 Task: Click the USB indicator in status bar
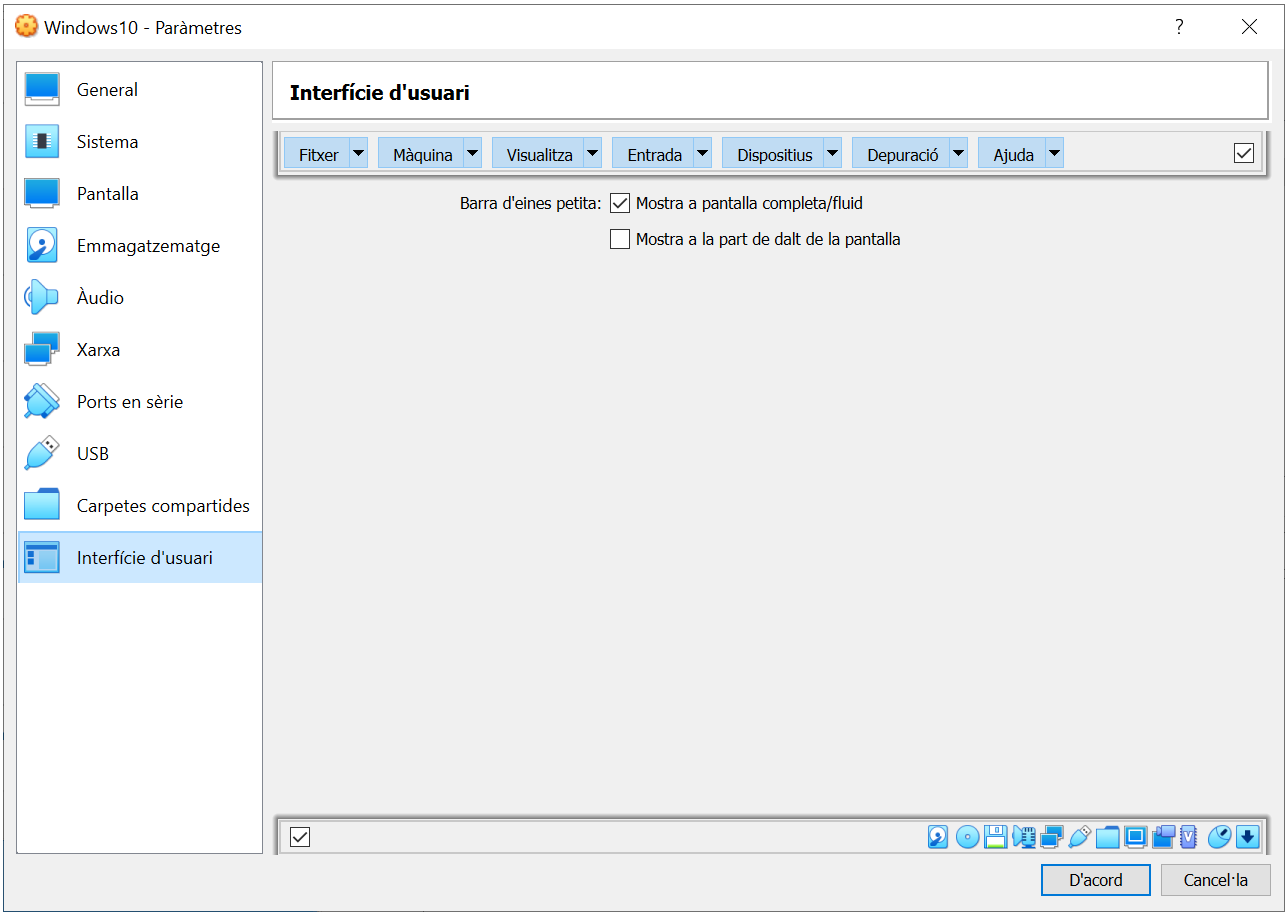pyautogui.click(x=1079, y=837)
